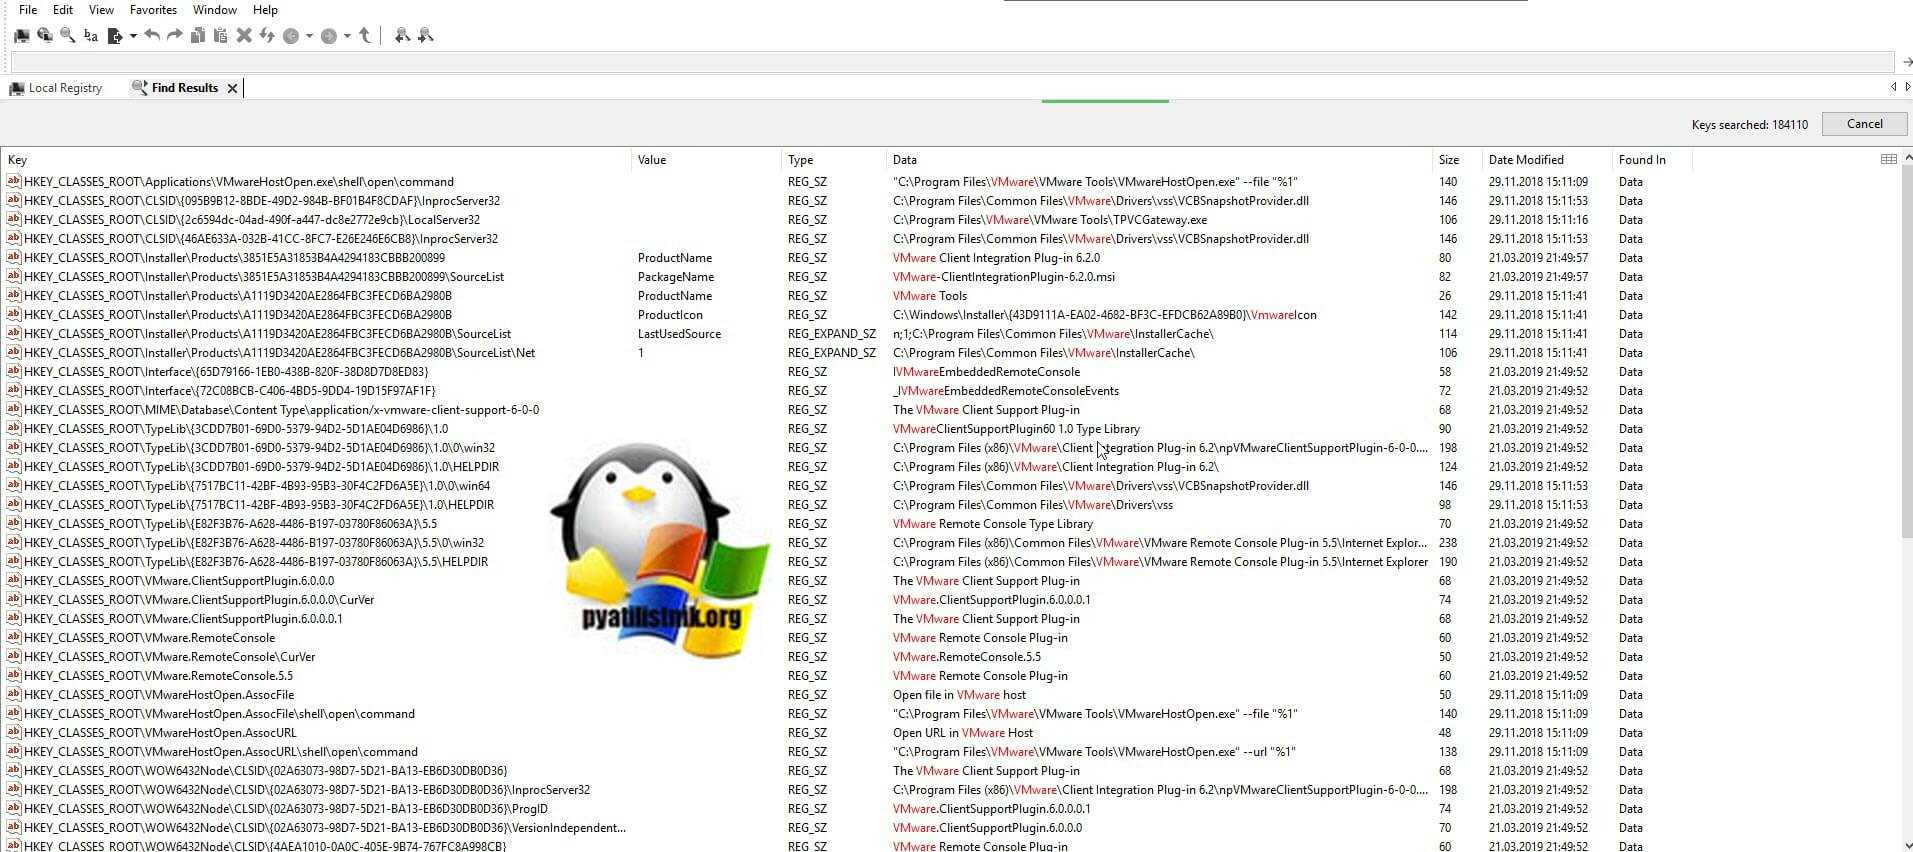
Task: Click the Find magnifier toolbar icon
Action: [67, 35]
